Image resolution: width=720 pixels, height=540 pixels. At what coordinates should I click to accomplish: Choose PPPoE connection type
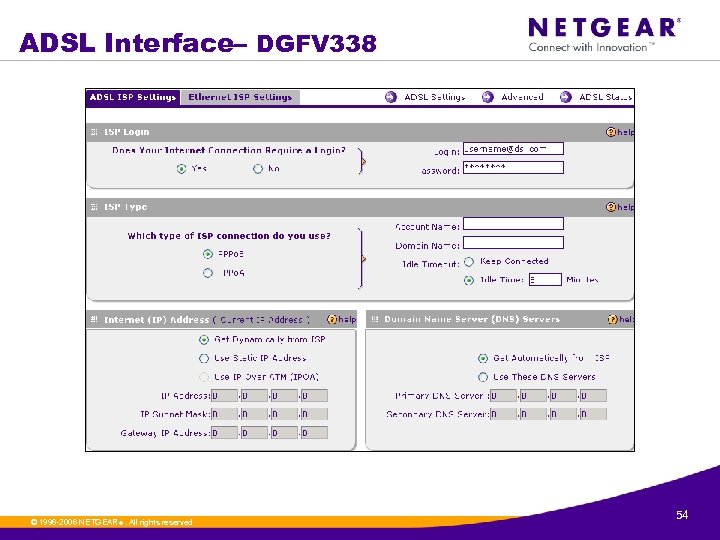208,254
